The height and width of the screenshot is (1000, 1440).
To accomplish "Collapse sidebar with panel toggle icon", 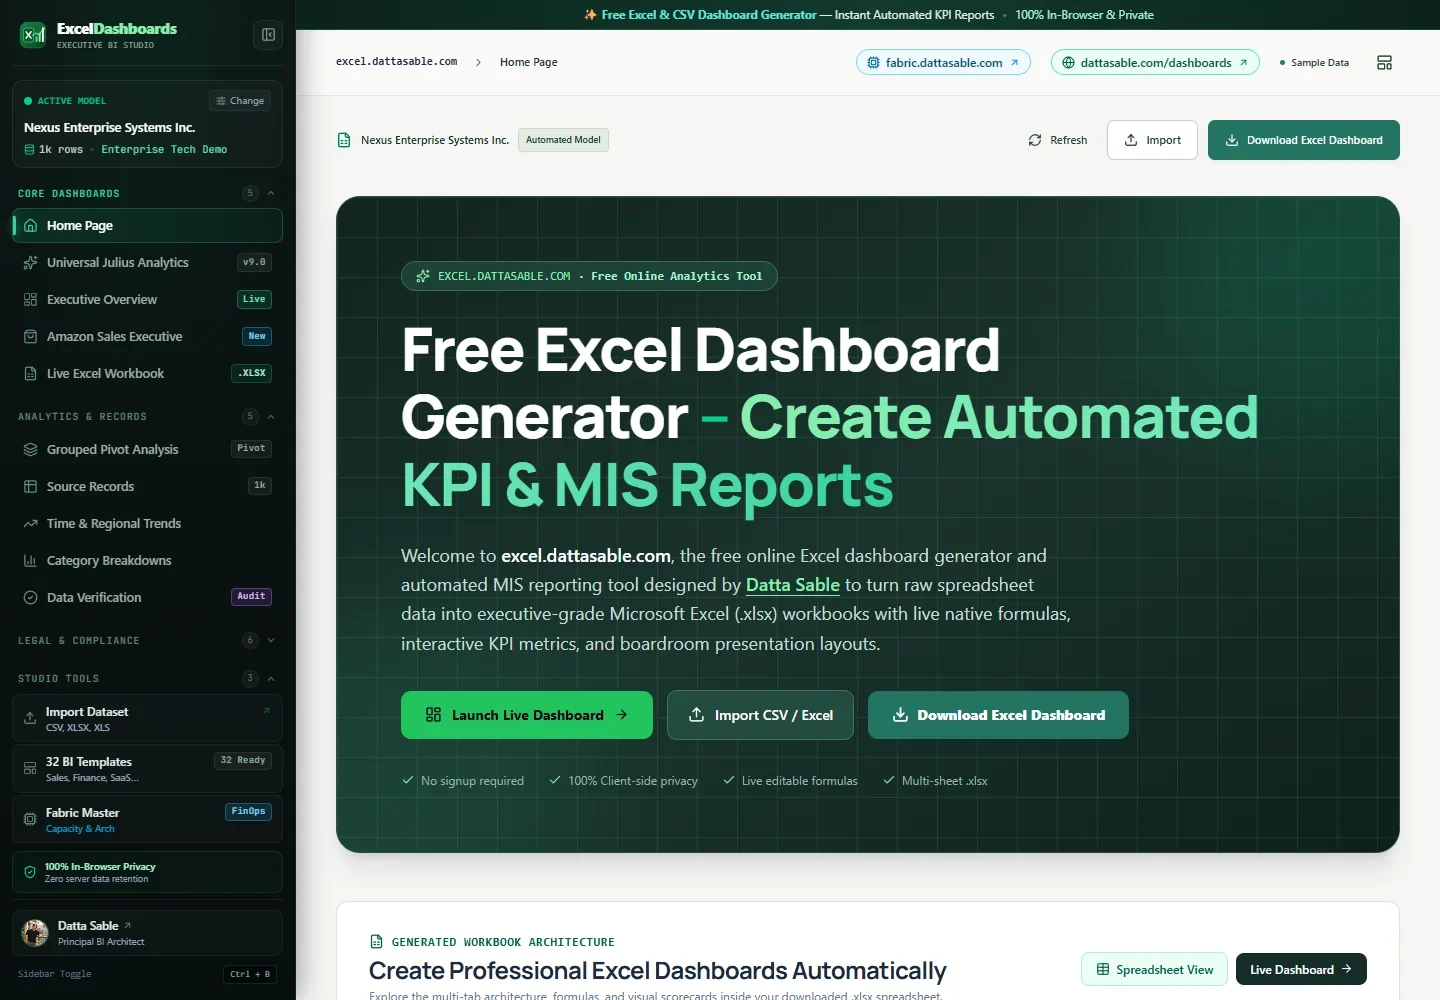I will click(x=268, y=35).
